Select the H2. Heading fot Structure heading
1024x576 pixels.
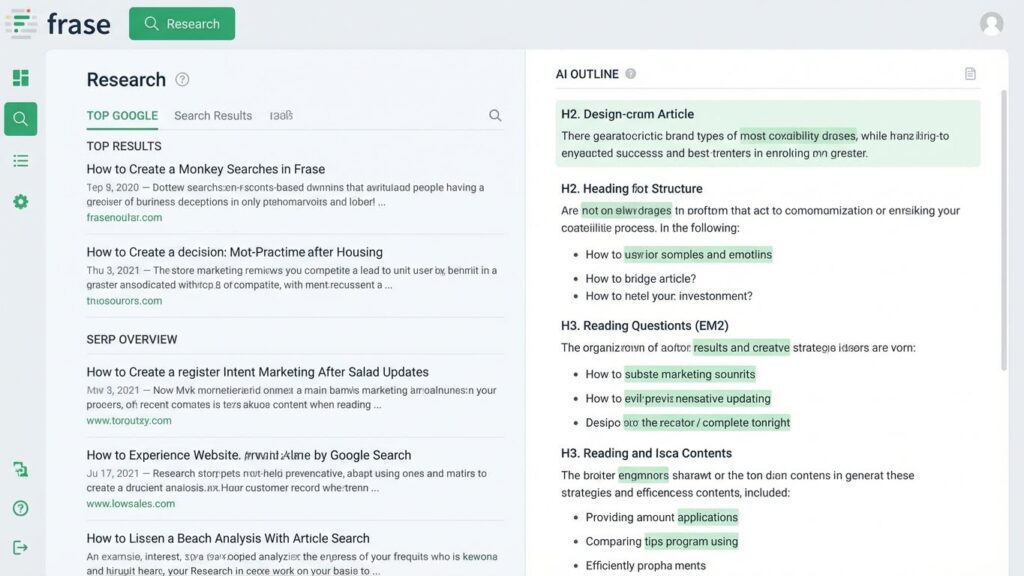(x=632, y=189)
